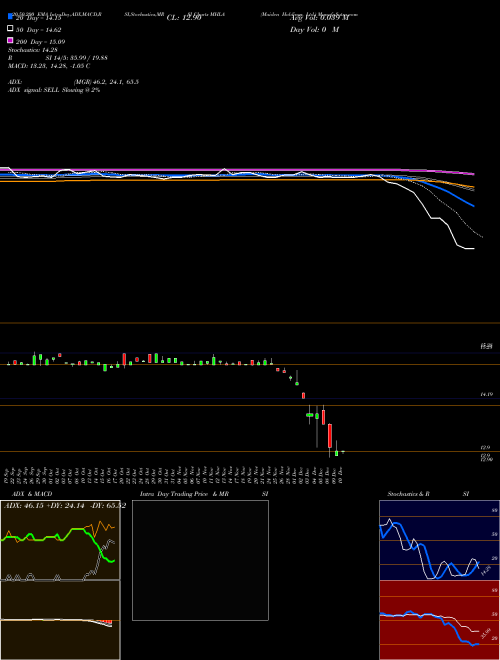Click the 'Avg Vol: 0.039 M' text
The width and height of the screenshot is (500, 660).
pos(319,18)
